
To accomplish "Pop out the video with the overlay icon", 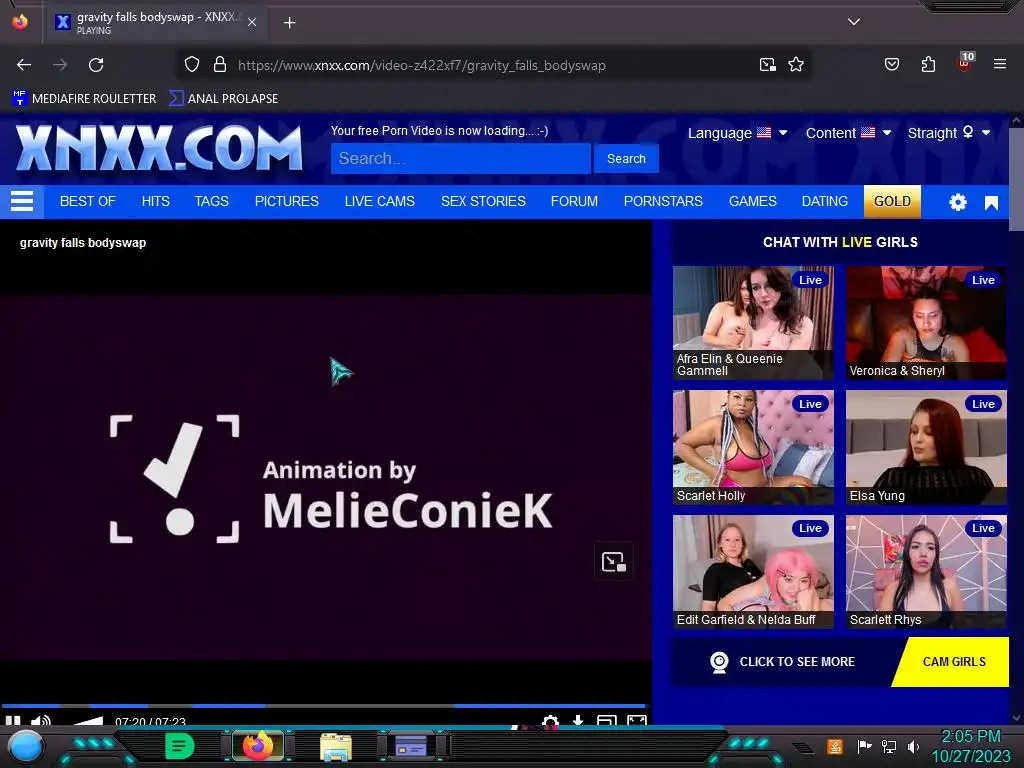I will [613, 562].
